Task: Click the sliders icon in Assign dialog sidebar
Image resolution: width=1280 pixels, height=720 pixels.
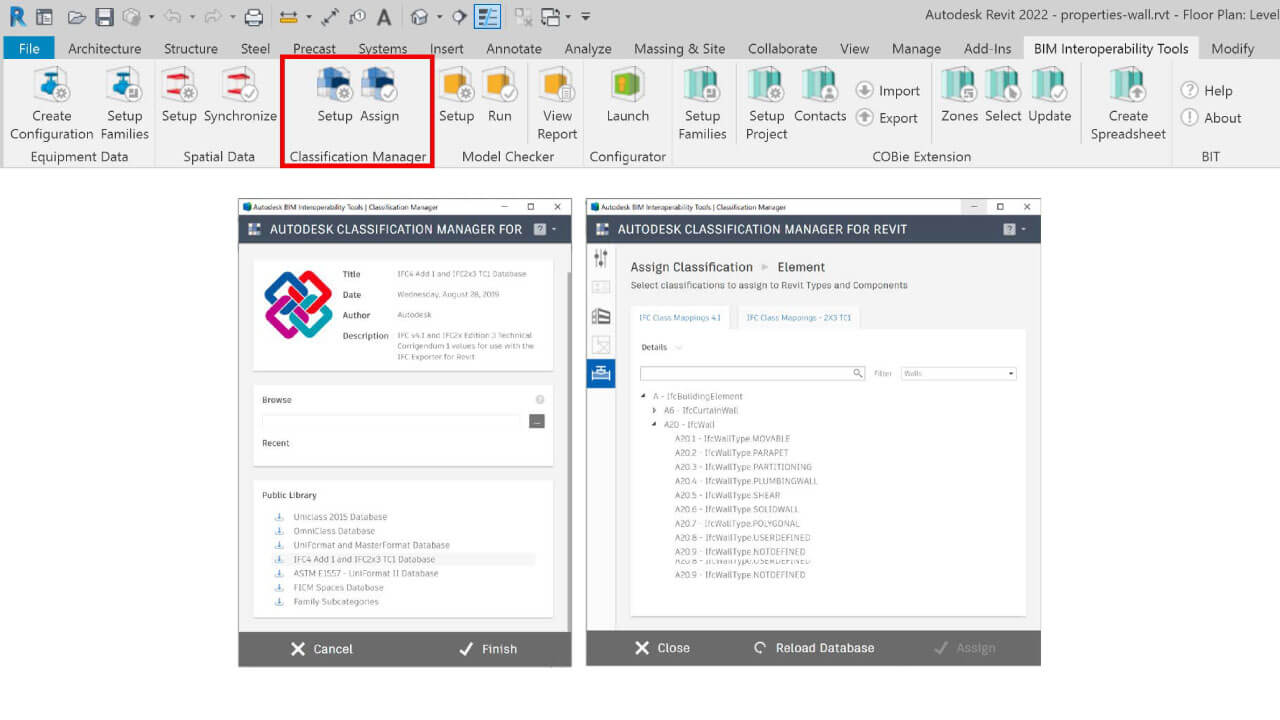Action: (601, 259)
